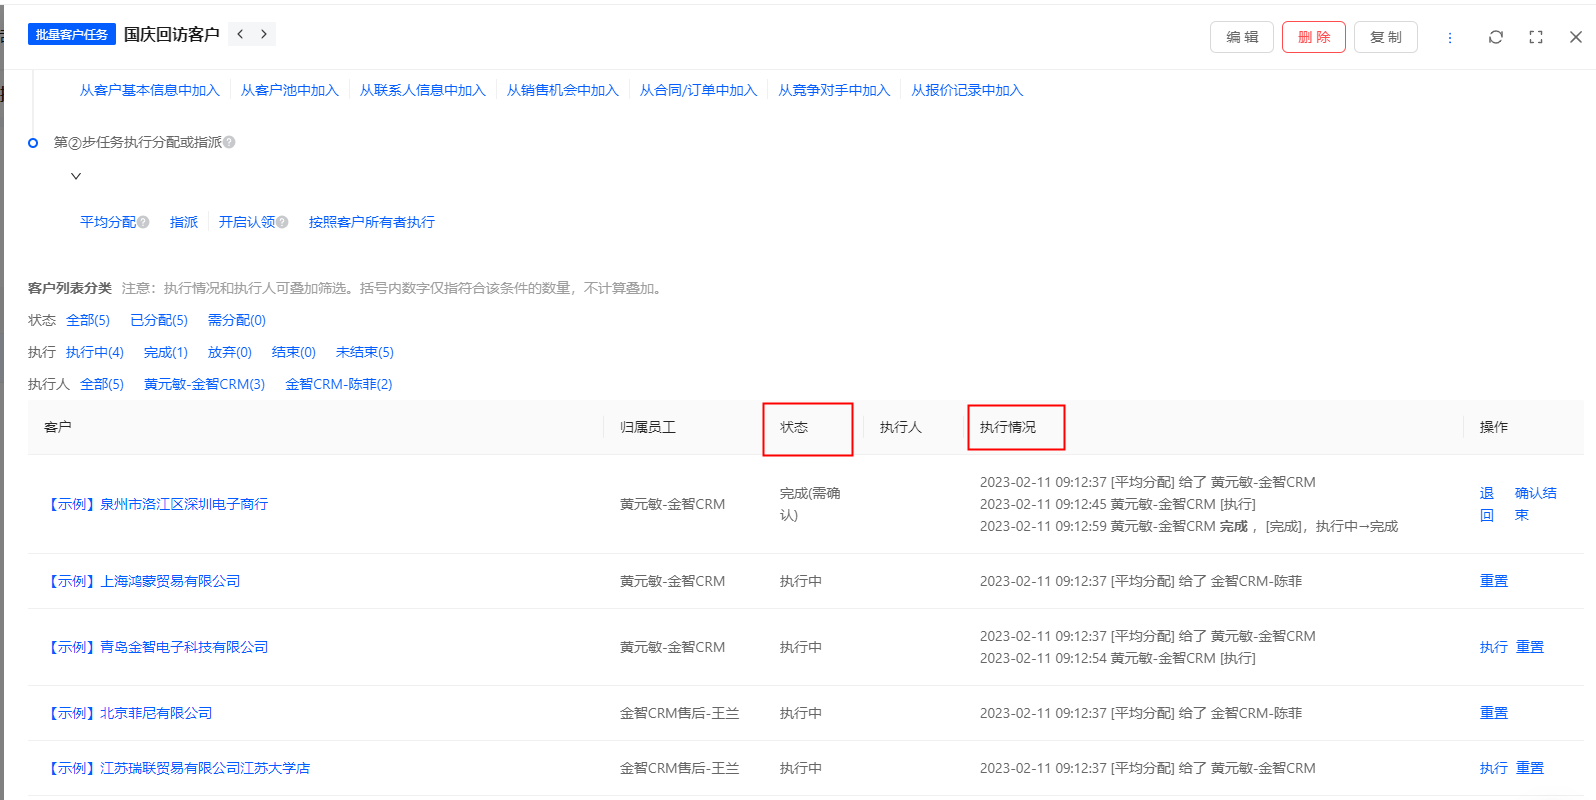Click 确认结束 for 泉州市洛江区深圳电子商行
This screenshot has height=800, width=1596.
1536,504
